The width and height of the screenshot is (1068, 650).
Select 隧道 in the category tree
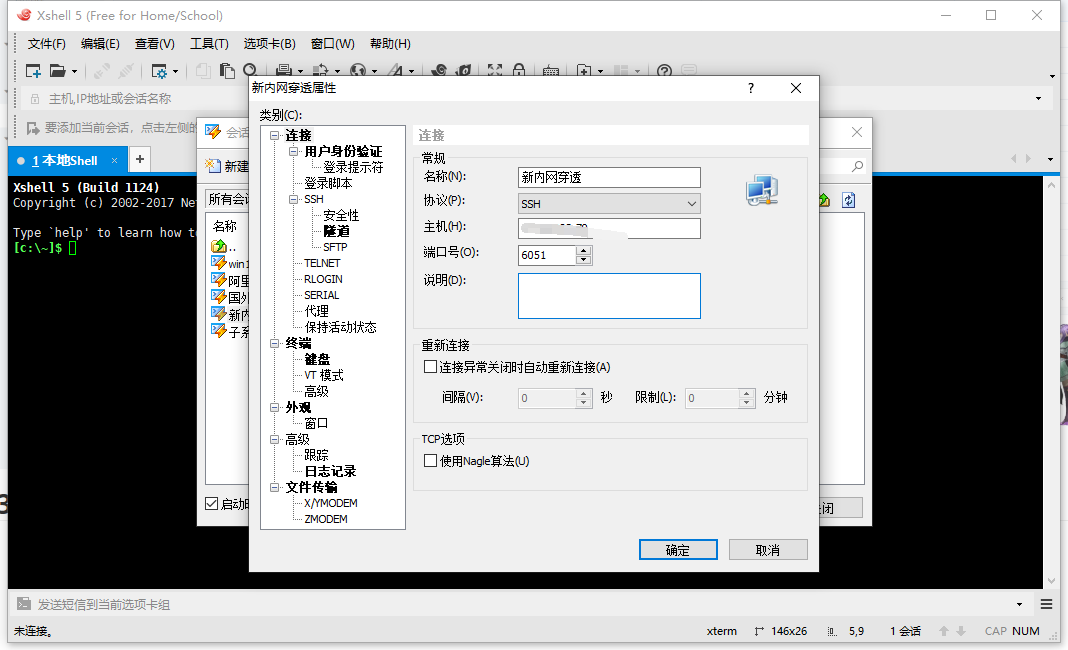tap(336, 231)
